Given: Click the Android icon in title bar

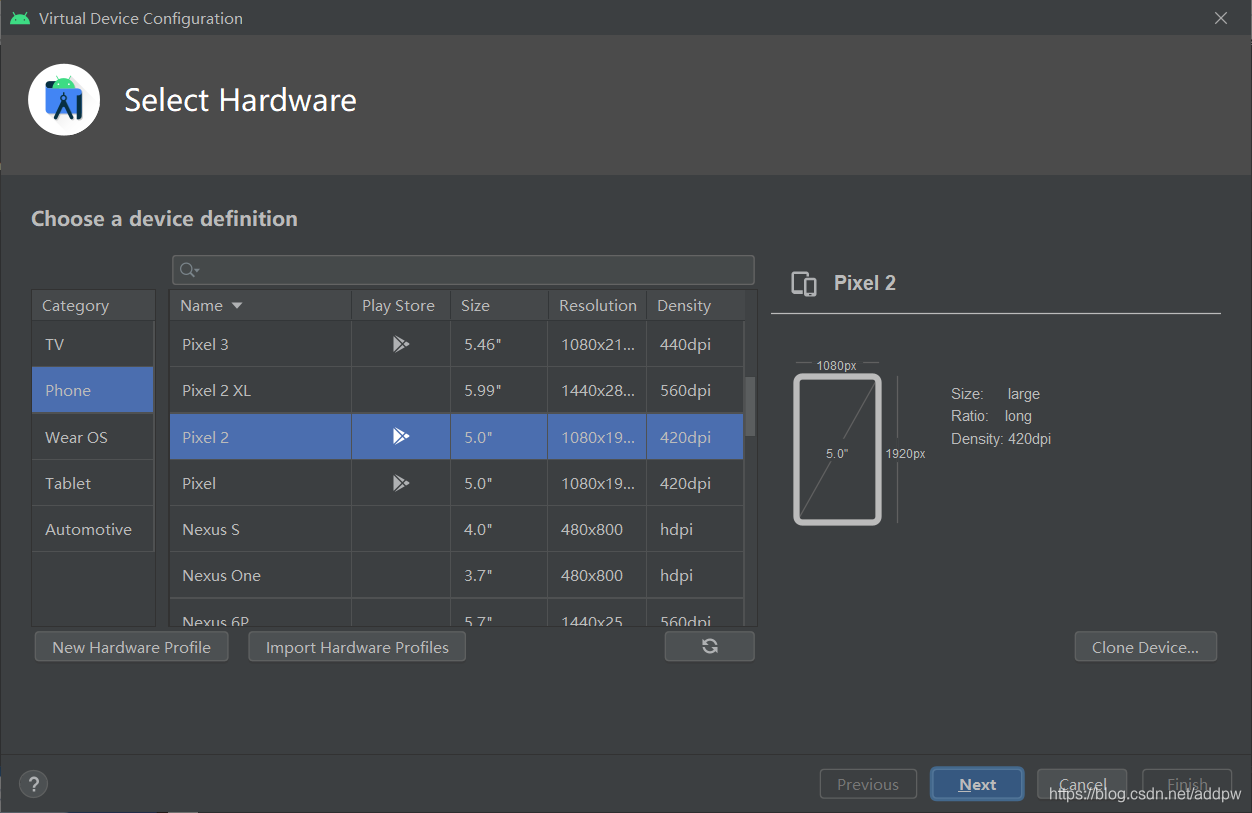Looking at the screenshot, I should 20,18.
